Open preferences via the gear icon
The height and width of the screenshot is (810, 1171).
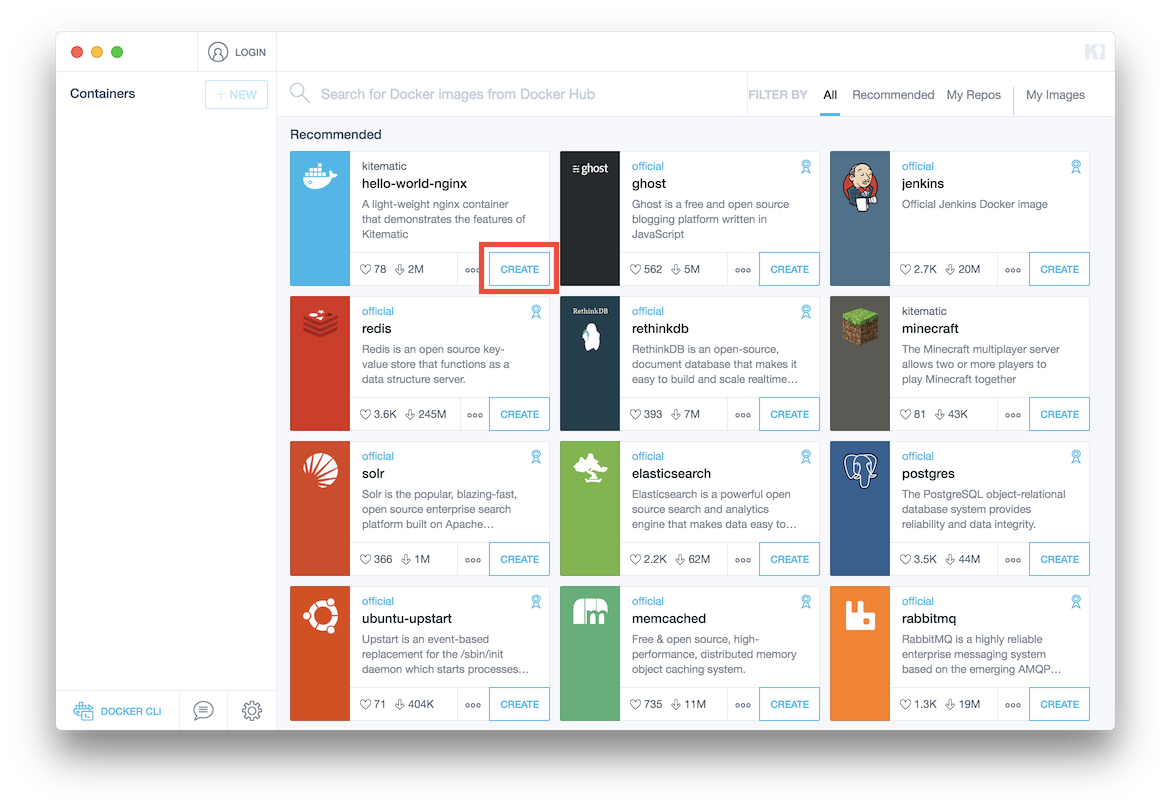coord(252,711)
